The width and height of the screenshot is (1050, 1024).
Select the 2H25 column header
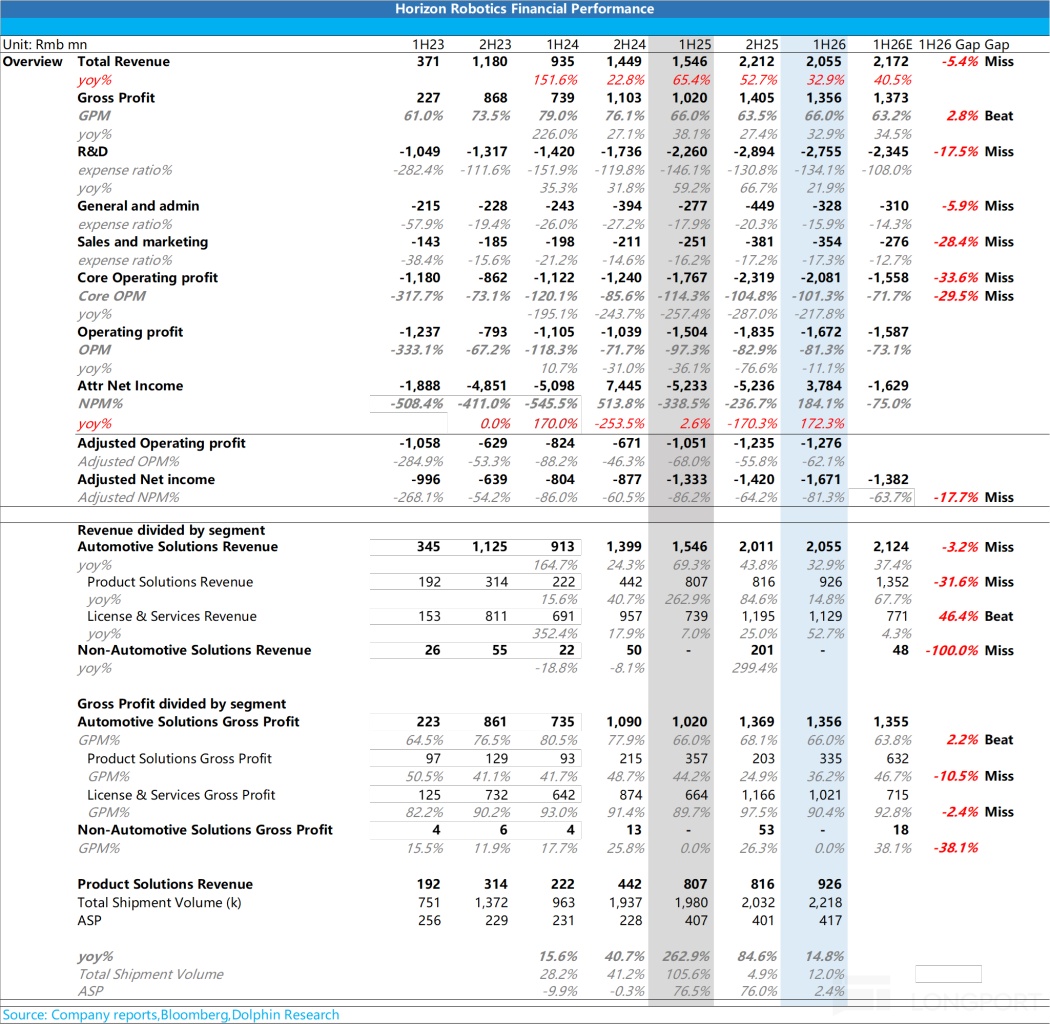coord(762,44)
